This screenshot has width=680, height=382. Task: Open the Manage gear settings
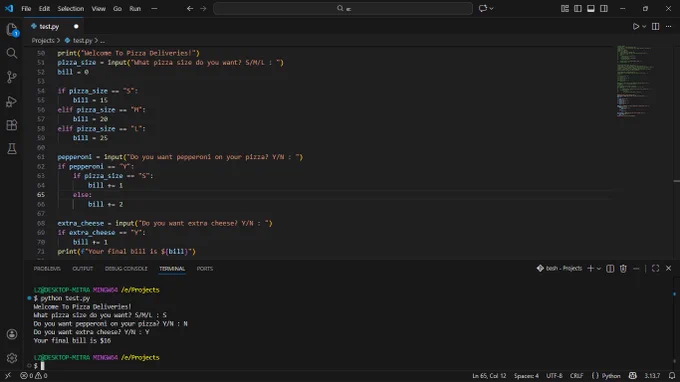12,358
